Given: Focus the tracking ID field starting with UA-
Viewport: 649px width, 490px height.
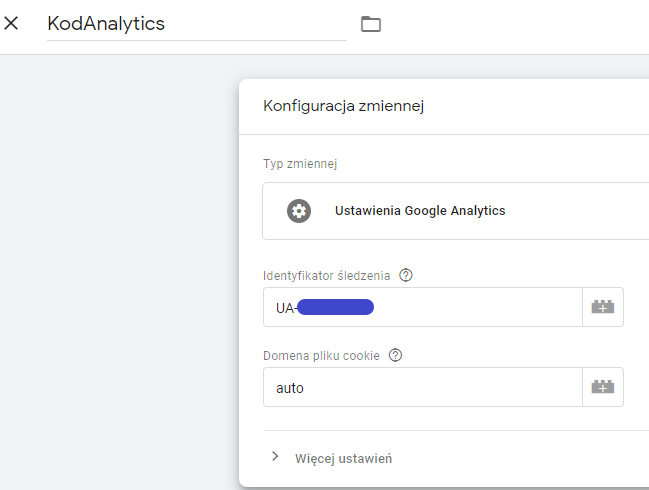Looking at the screenshot, I should 470,307.
